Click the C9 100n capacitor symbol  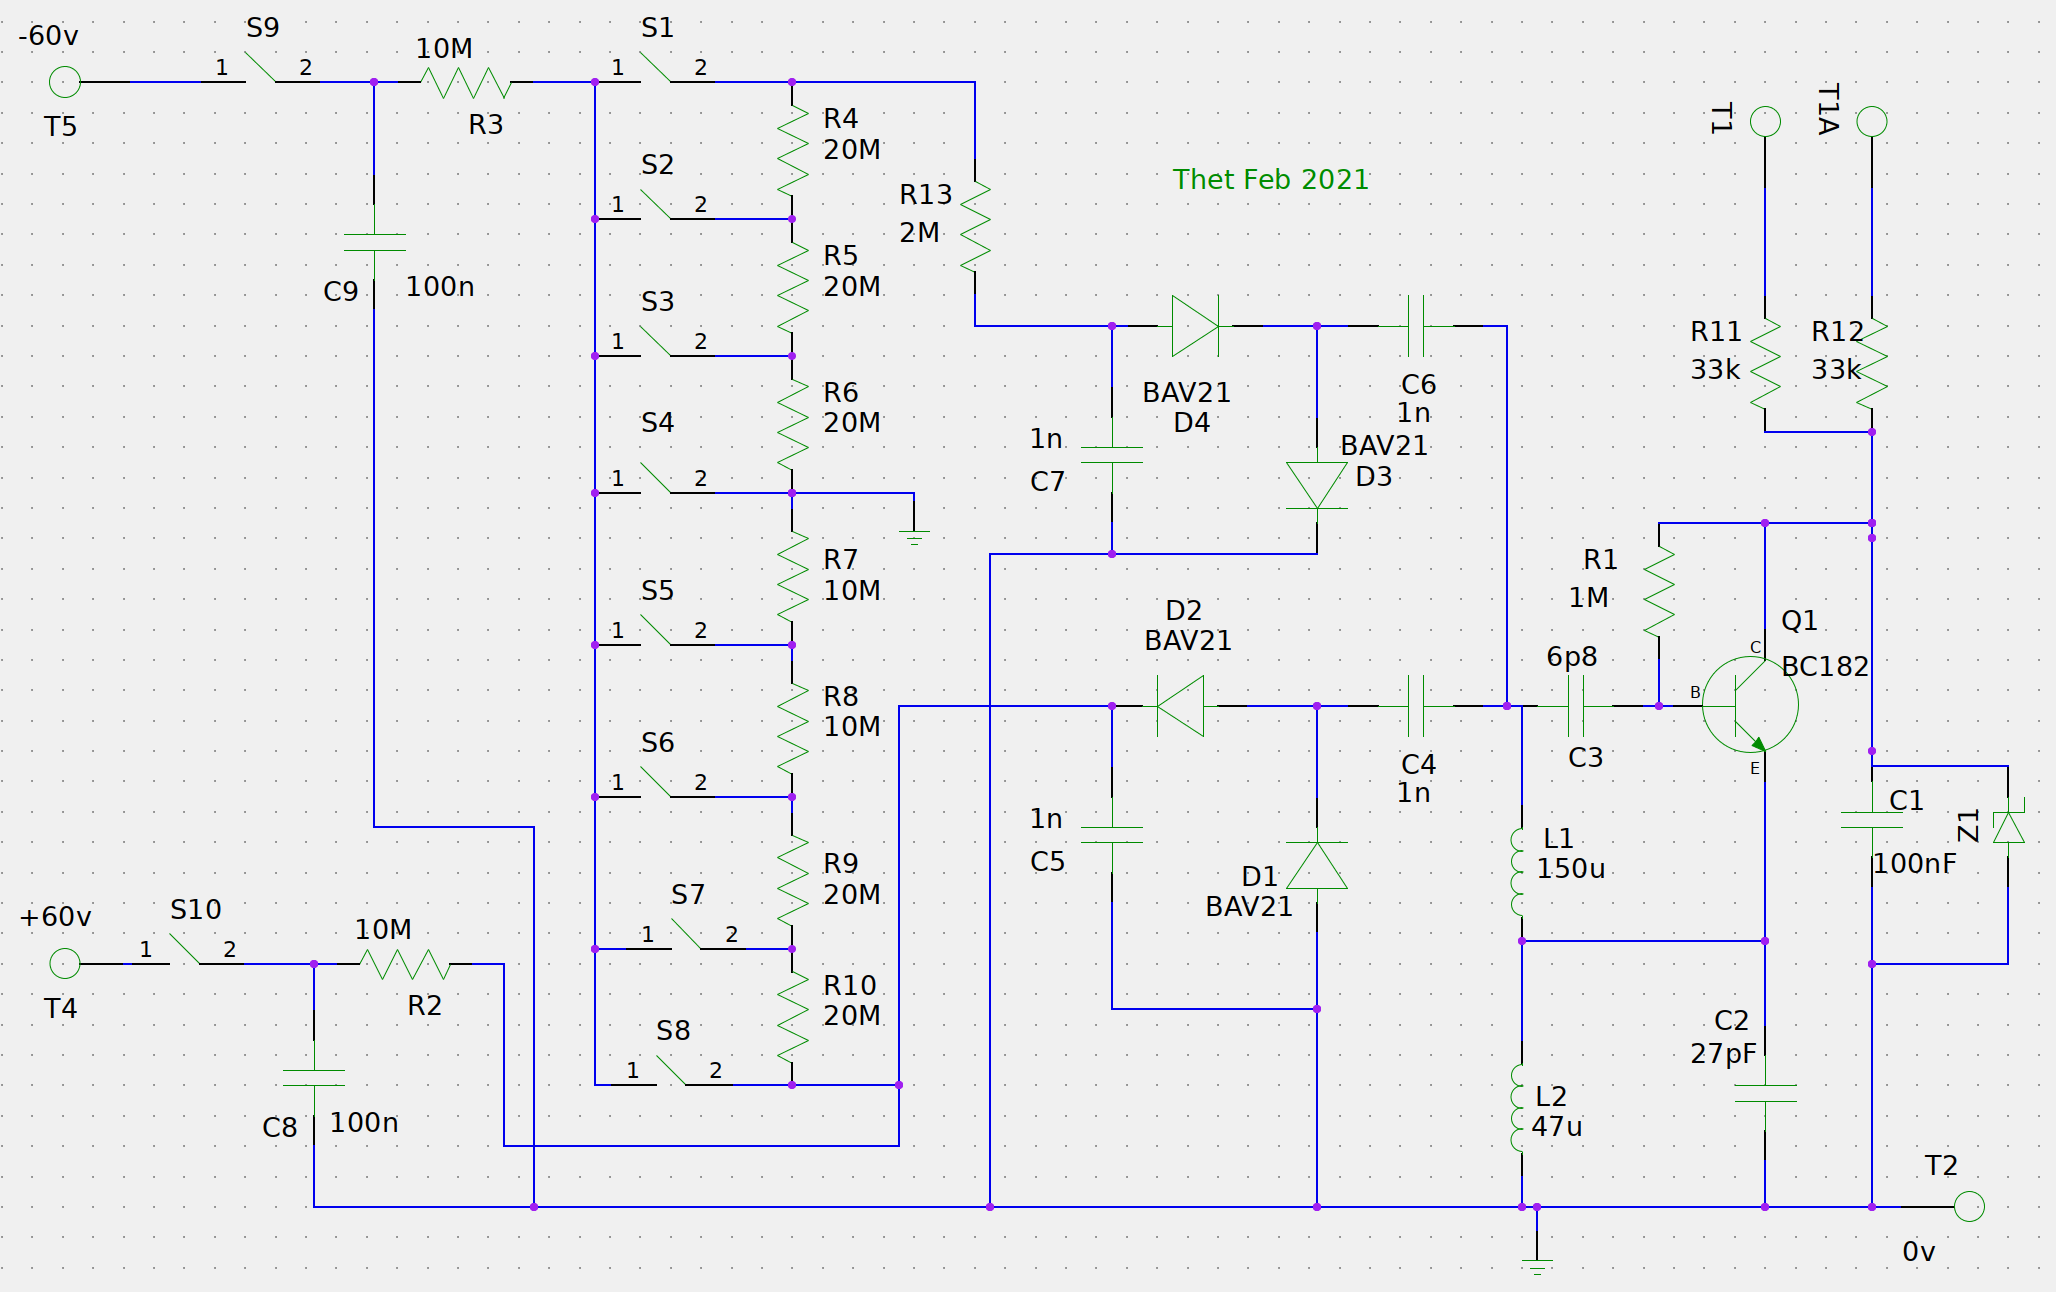coord(374,243)
